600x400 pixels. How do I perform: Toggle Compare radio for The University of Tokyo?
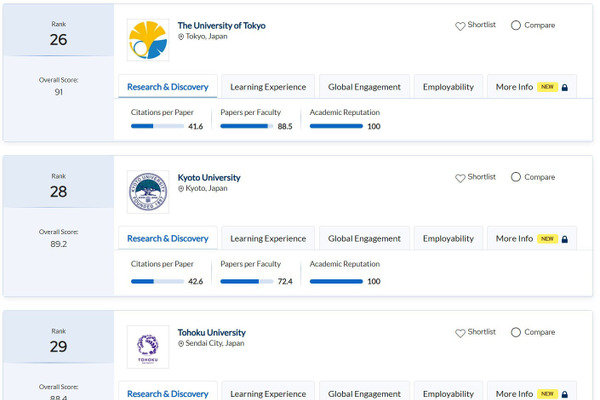(516, 26)
